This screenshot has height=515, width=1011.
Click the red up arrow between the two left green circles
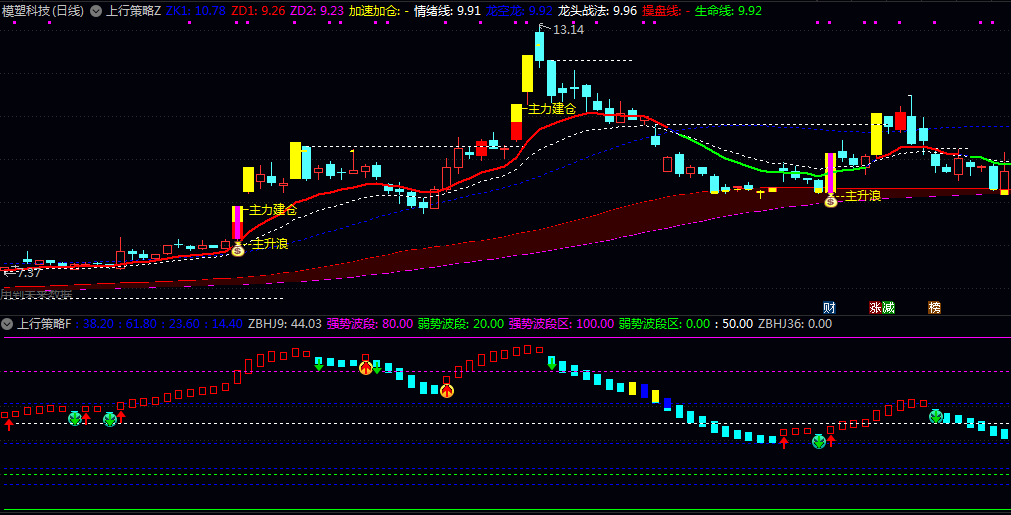tap(86, 419)
